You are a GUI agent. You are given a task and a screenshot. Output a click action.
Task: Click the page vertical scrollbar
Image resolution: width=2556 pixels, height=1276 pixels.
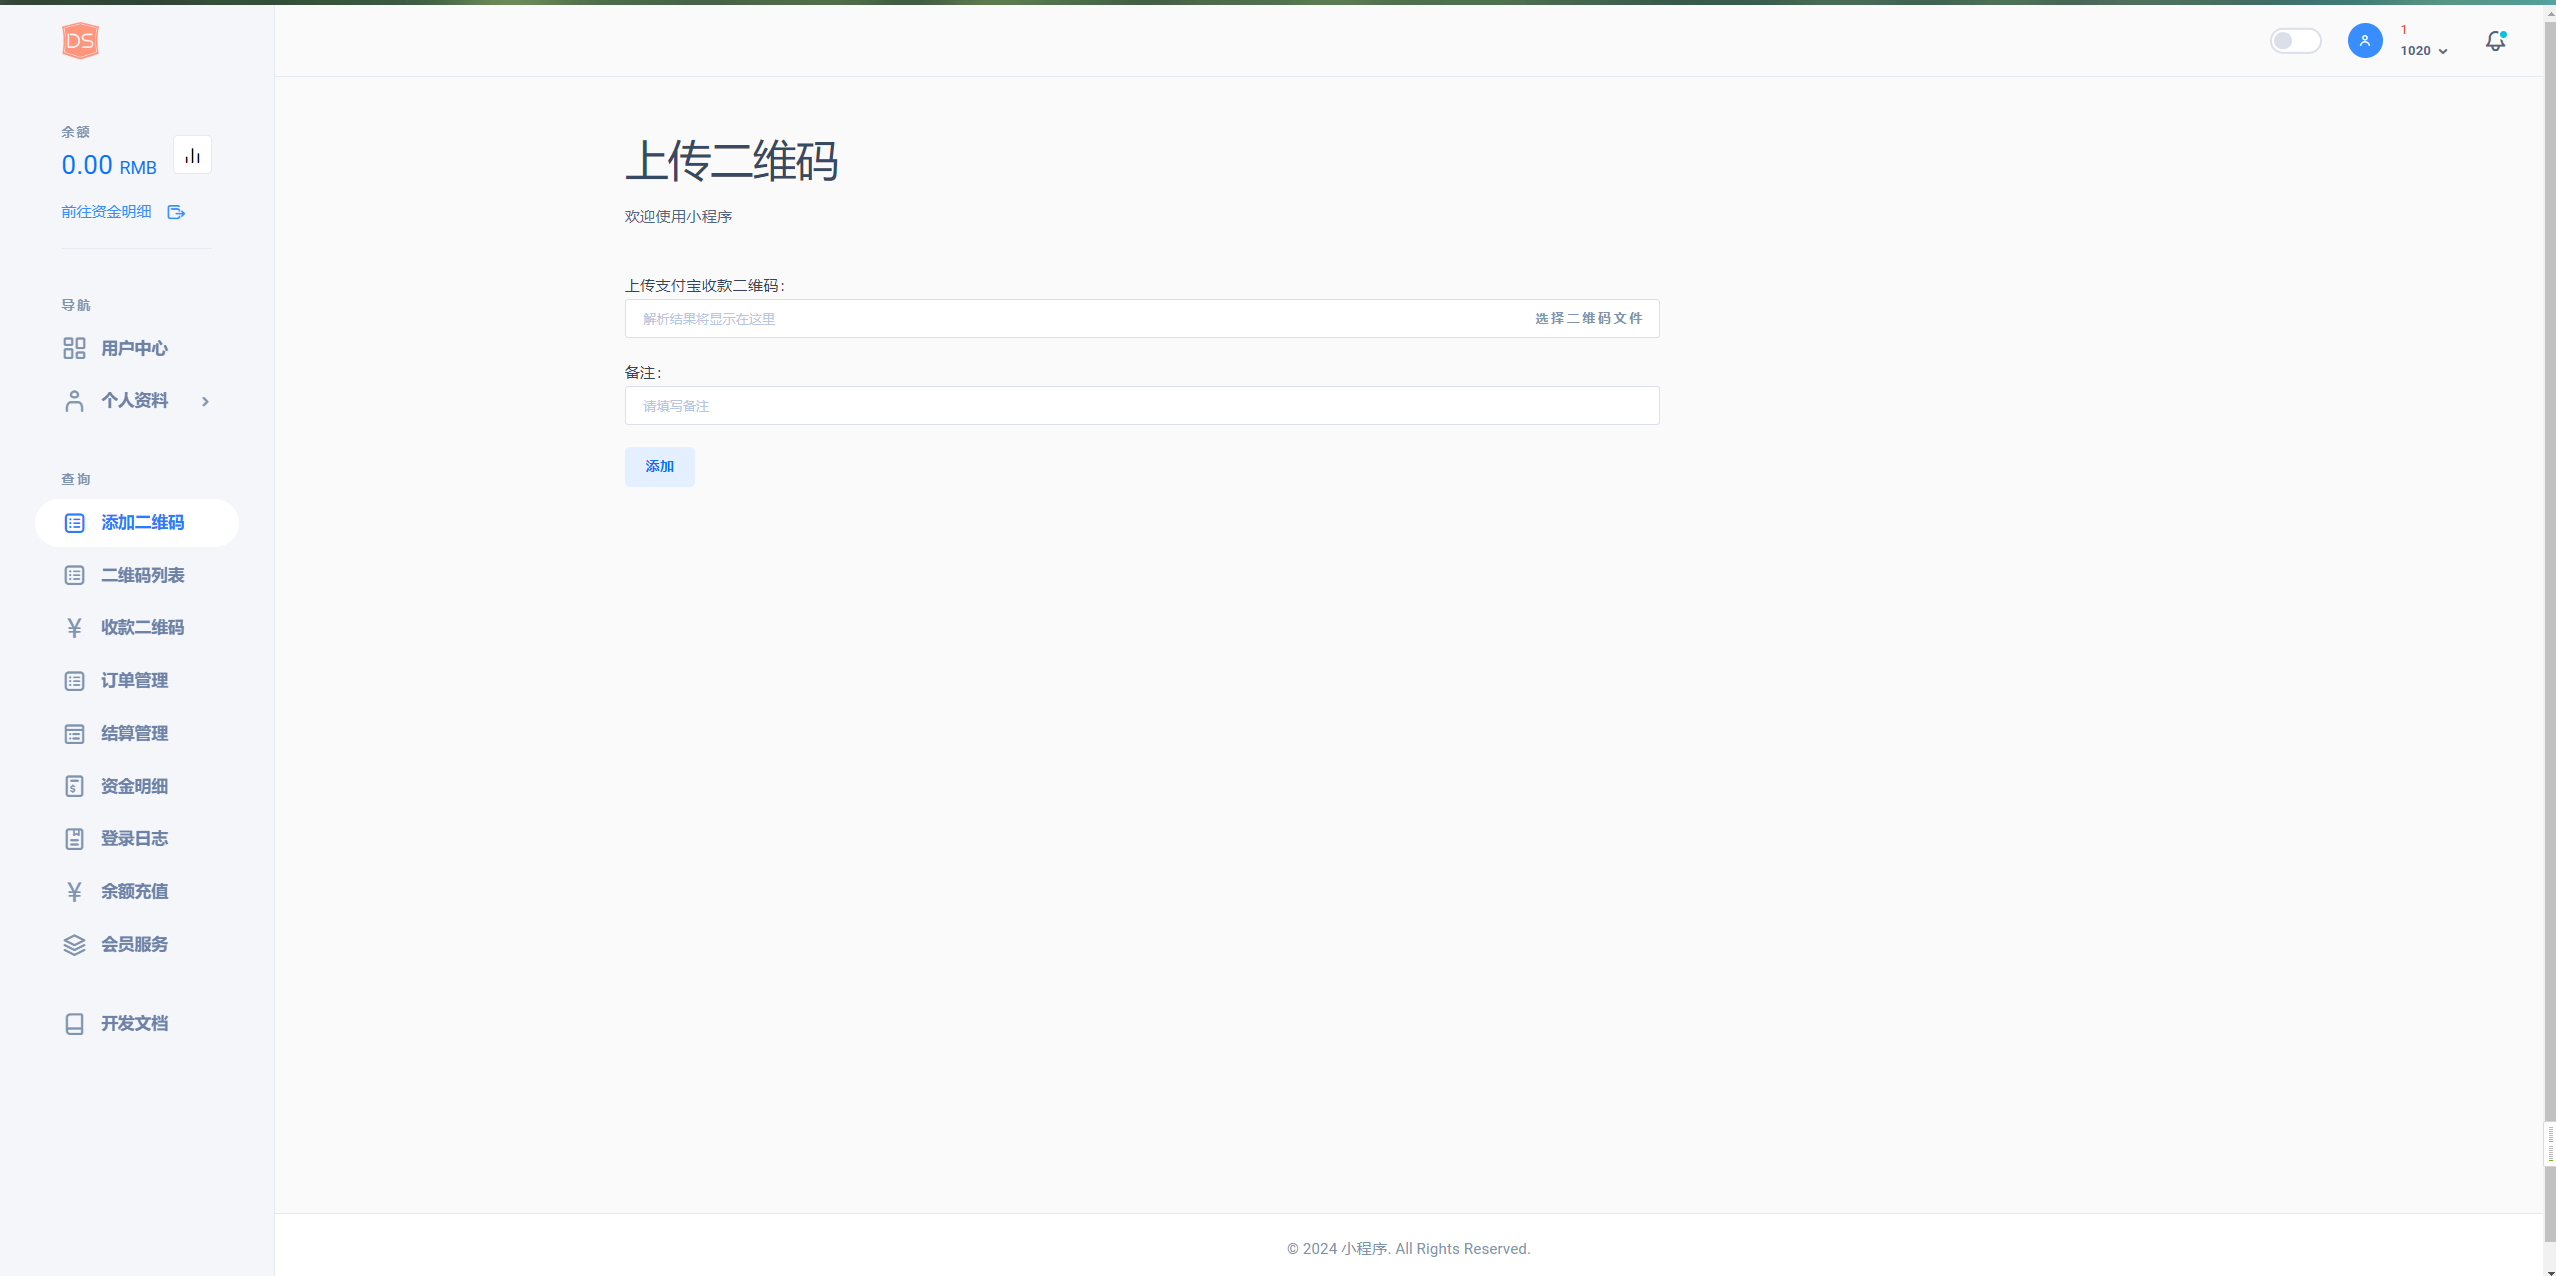click(2549, 600)
